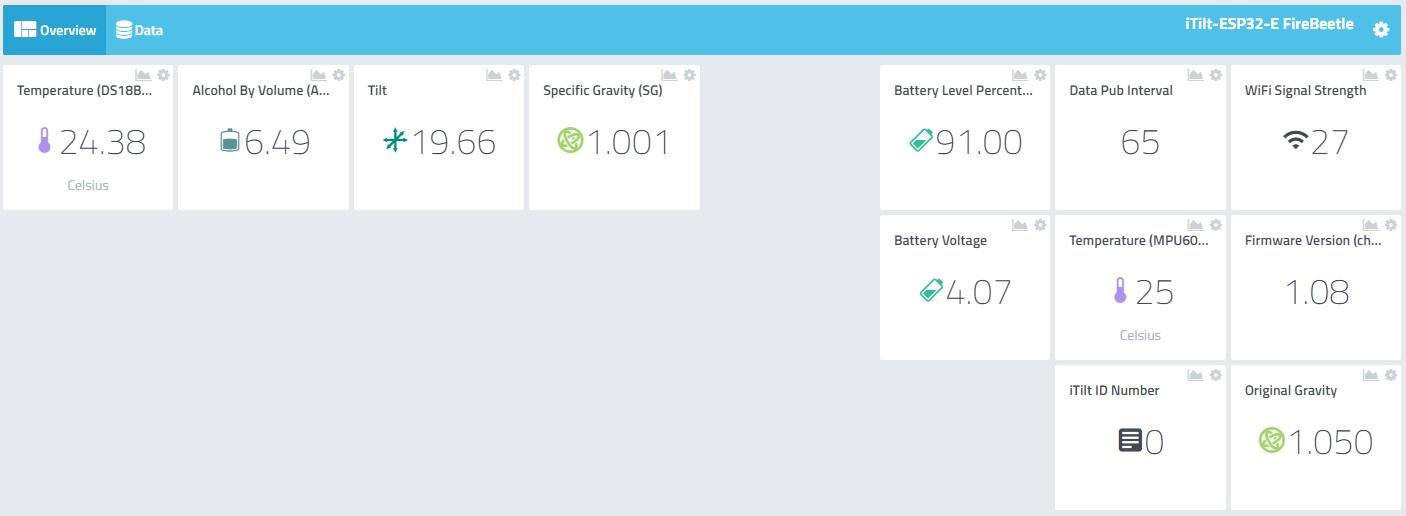This screenshot has width=1406, height=516.
Task: Click the thermometer icon on Temperature (MPU60…) widget
Action: point(1120,292)
